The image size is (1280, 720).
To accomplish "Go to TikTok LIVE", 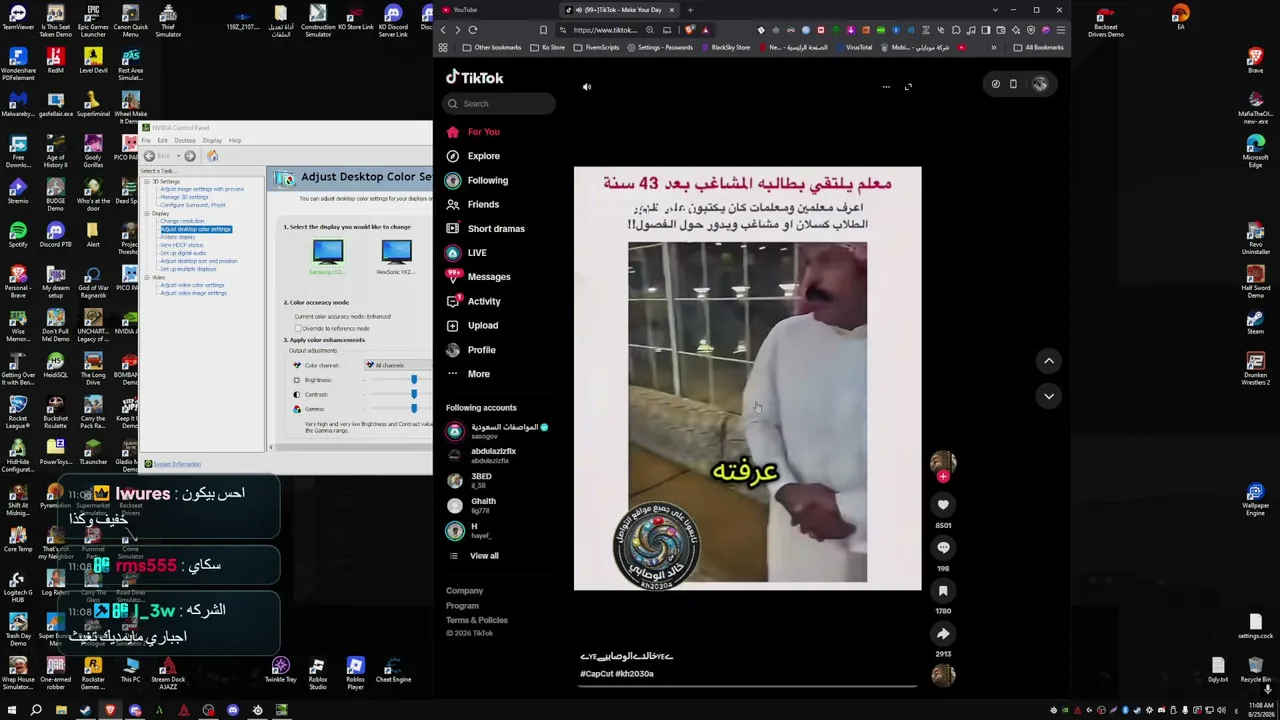I will pyautogui.click(x=467, y=253).
